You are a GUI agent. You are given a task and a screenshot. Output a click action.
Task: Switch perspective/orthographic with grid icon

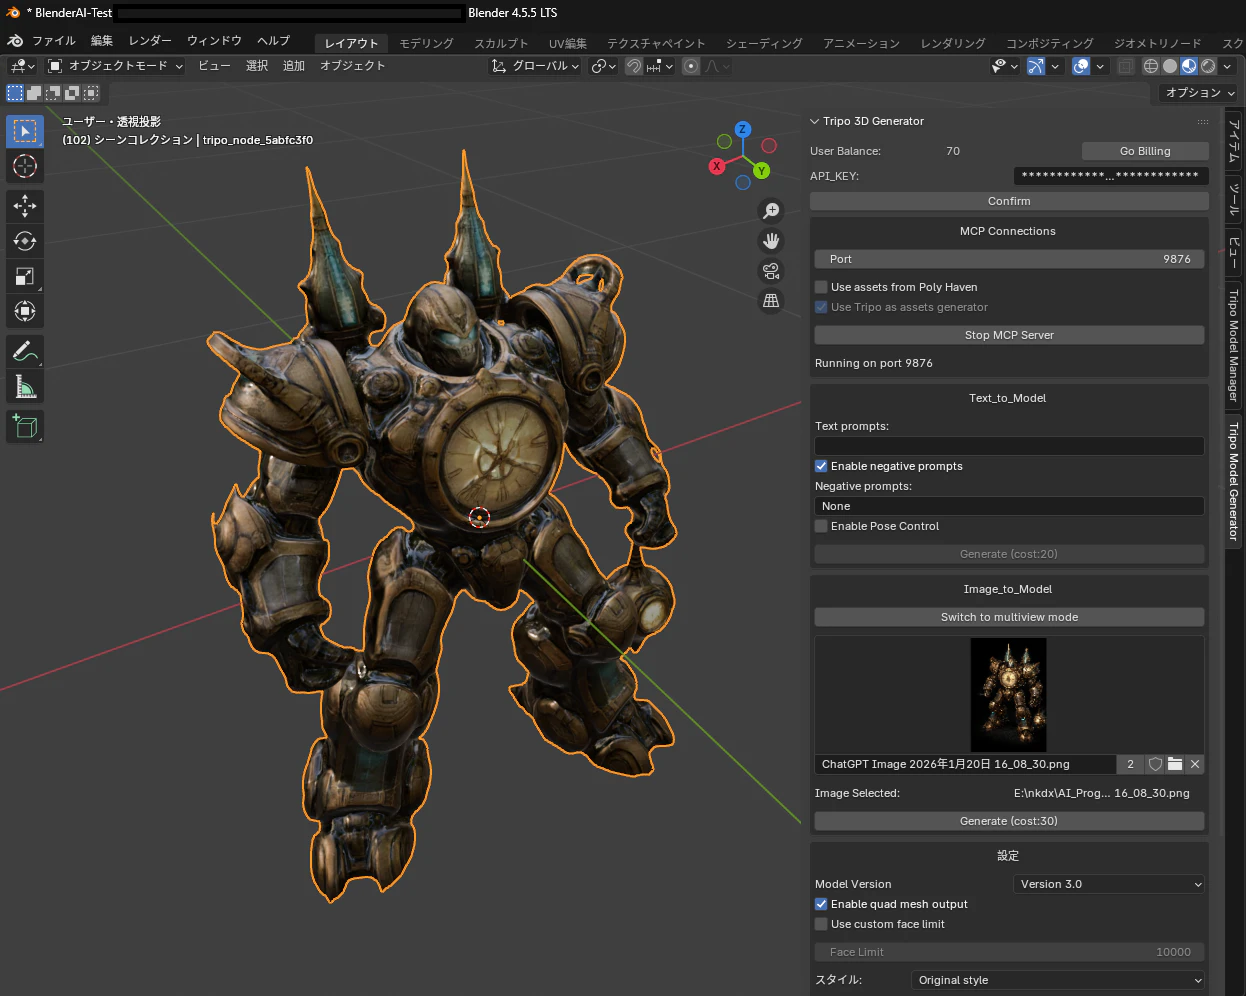771,300
